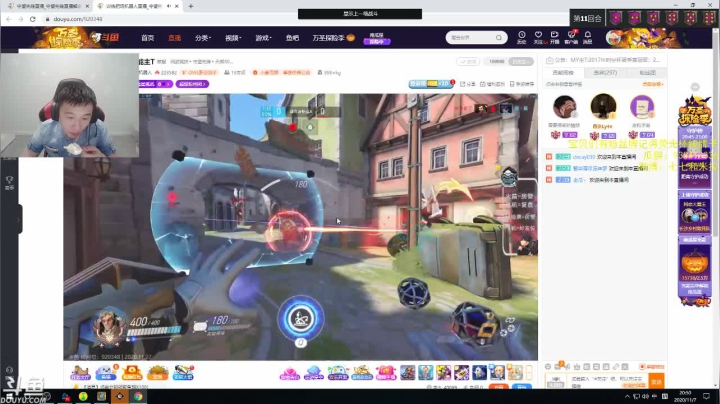This screenshot has width=720, height=404.
Task: Switch to the 粉丝团 tab
Action: pos(647,73)
